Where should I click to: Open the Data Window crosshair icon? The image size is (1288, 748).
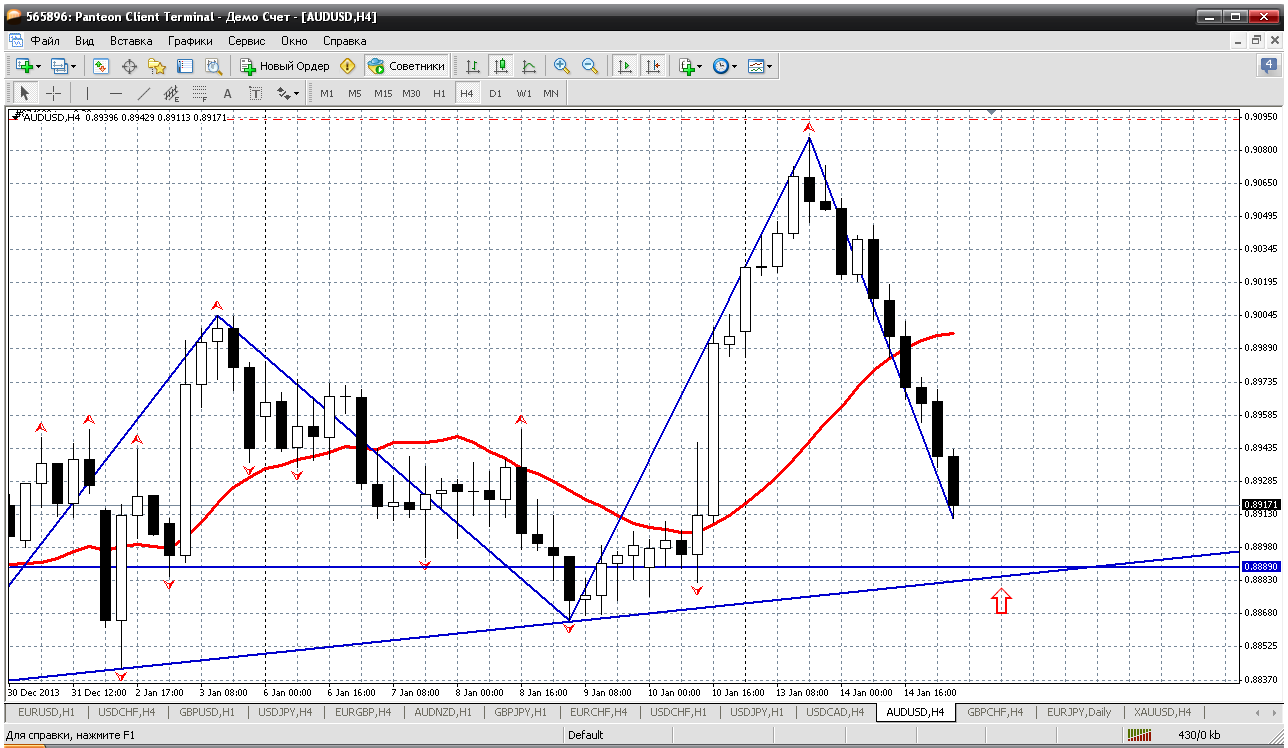coord(129,66)
